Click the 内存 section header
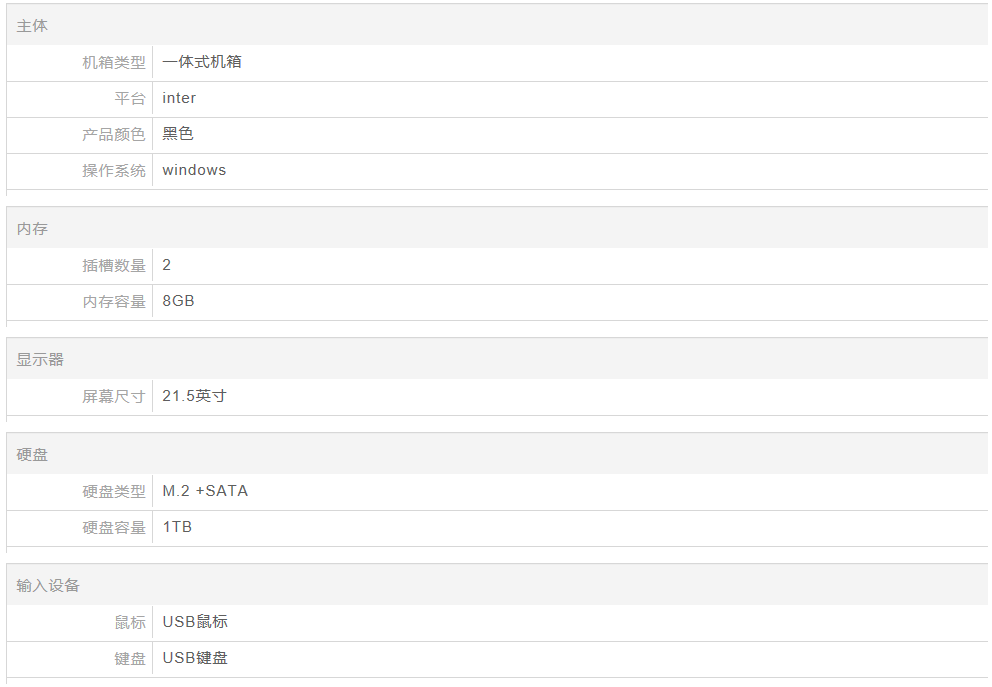 click(x=32, y=229)
